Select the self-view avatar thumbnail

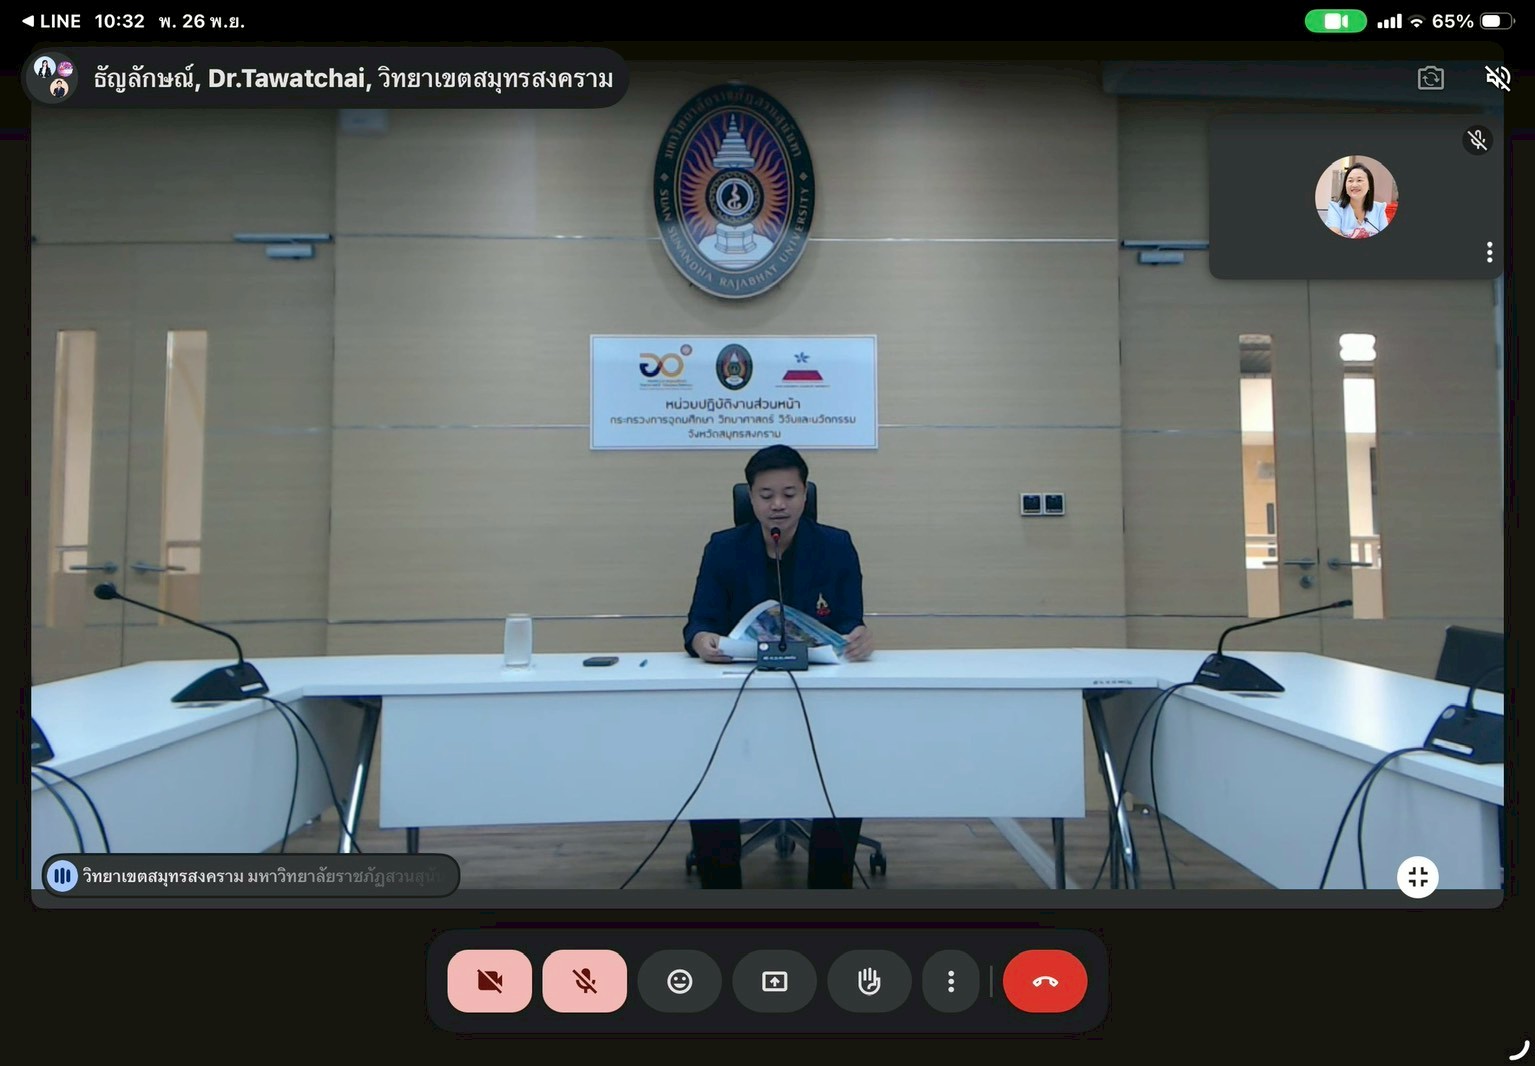point(1355,197)
